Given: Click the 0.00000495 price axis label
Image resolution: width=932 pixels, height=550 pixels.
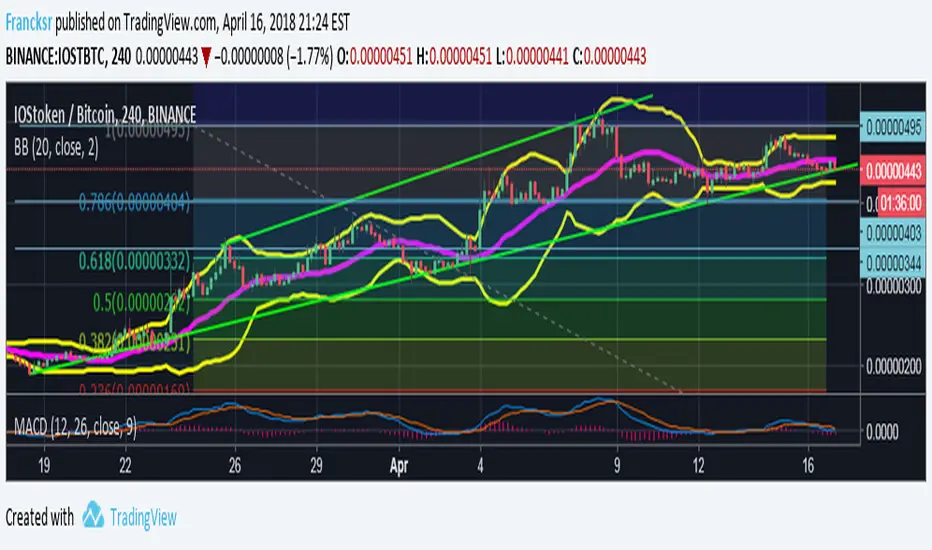Looking at the screenshot, I should (x=893, y=127).
